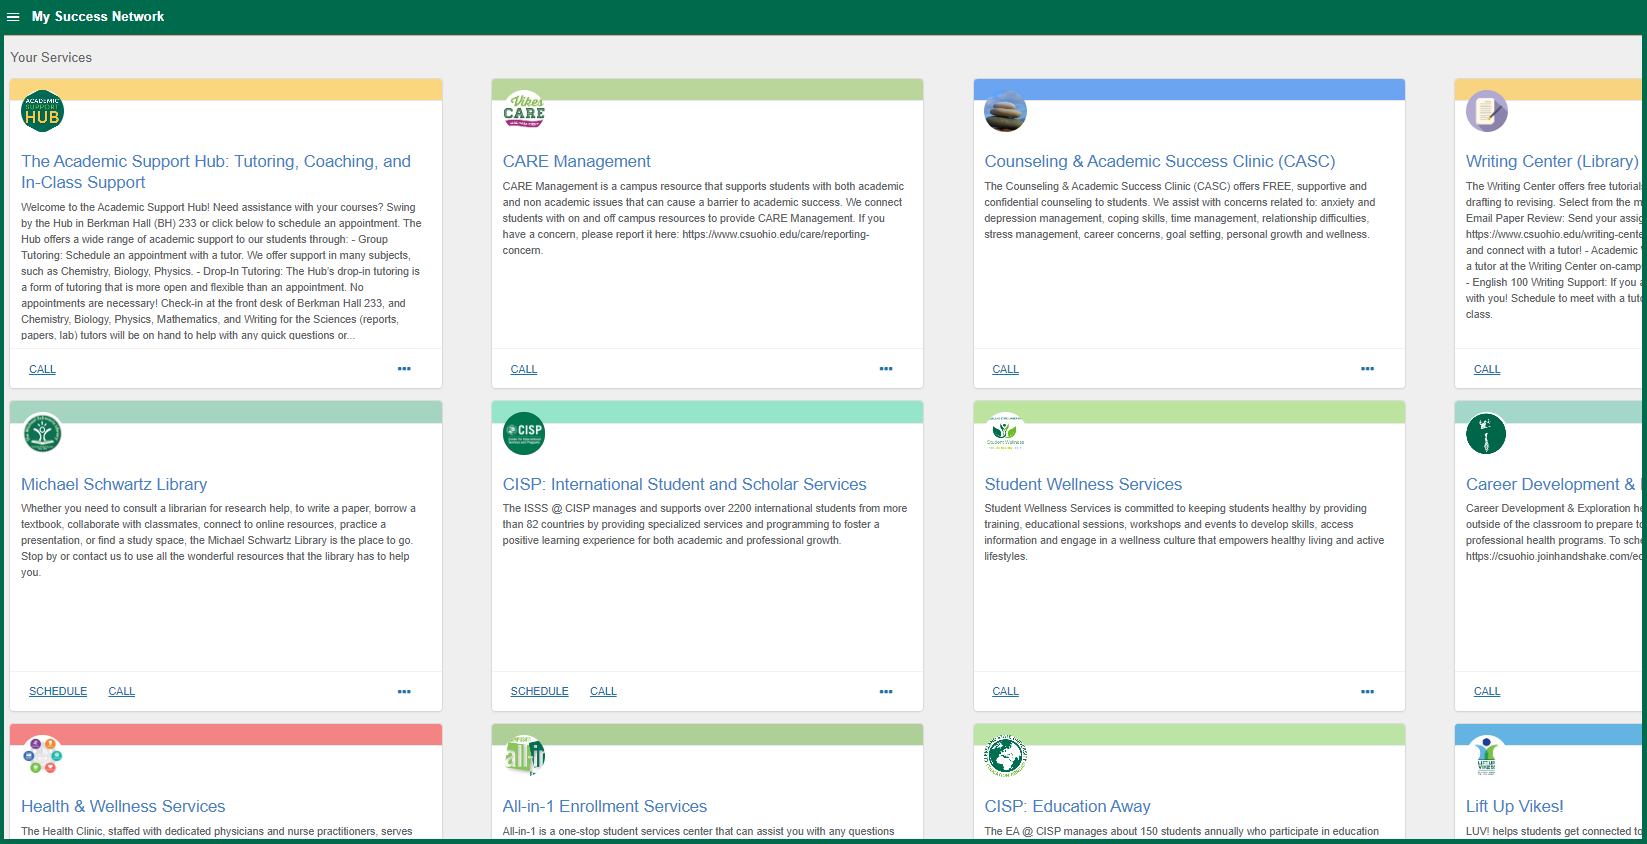The image size is (1647, 844).
Task: Open the Michael Schwartz Library title link
Action: point(114,484)
